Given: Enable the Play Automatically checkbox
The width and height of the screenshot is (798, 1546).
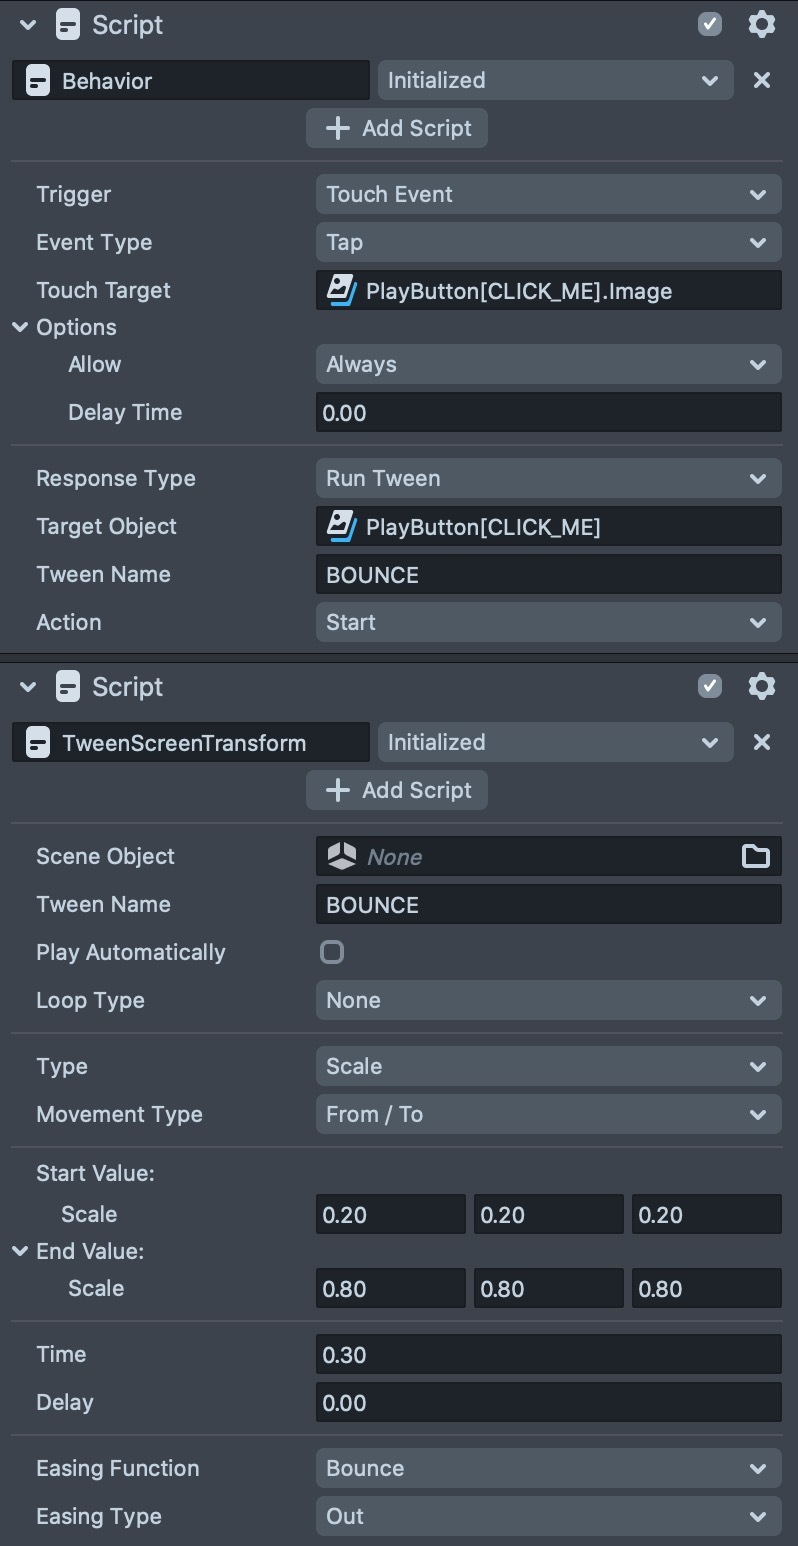Looking at the screenshot, I should [332, 952].
